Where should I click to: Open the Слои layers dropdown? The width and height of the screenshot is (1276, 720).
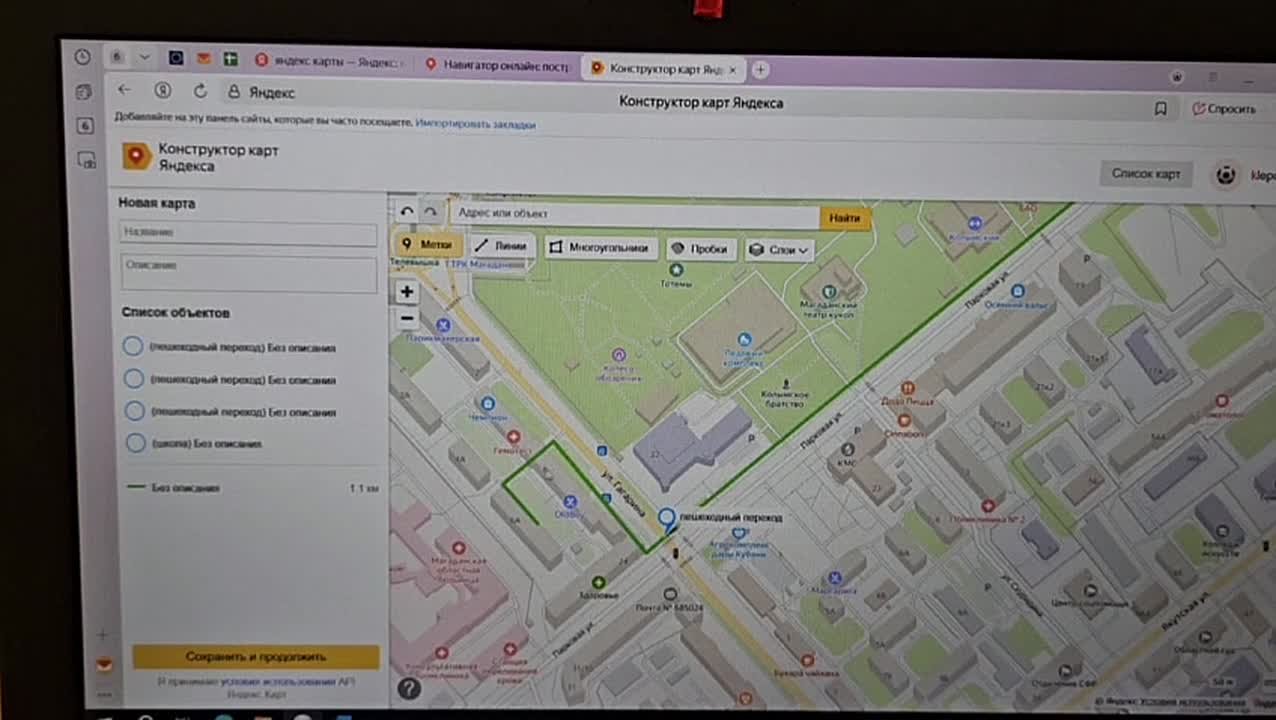click(780, 250)
